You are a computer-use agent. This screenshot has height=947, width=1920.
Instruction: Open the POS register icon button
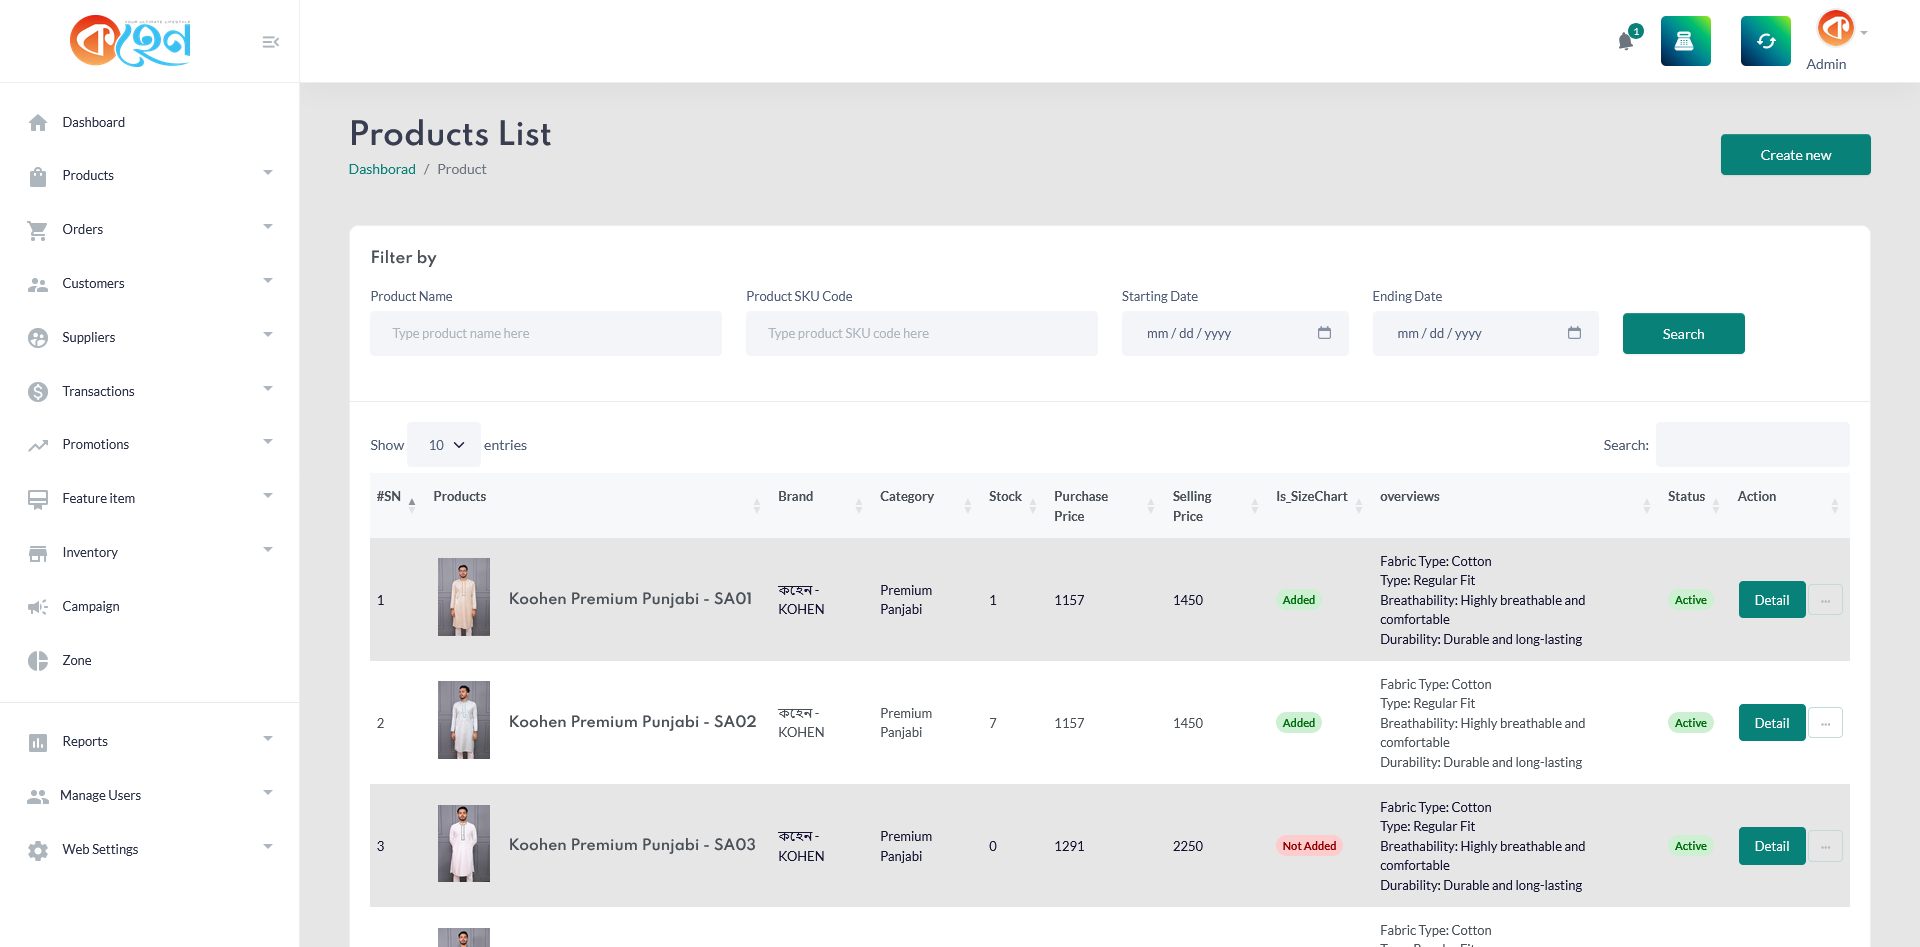(1685, 41)
